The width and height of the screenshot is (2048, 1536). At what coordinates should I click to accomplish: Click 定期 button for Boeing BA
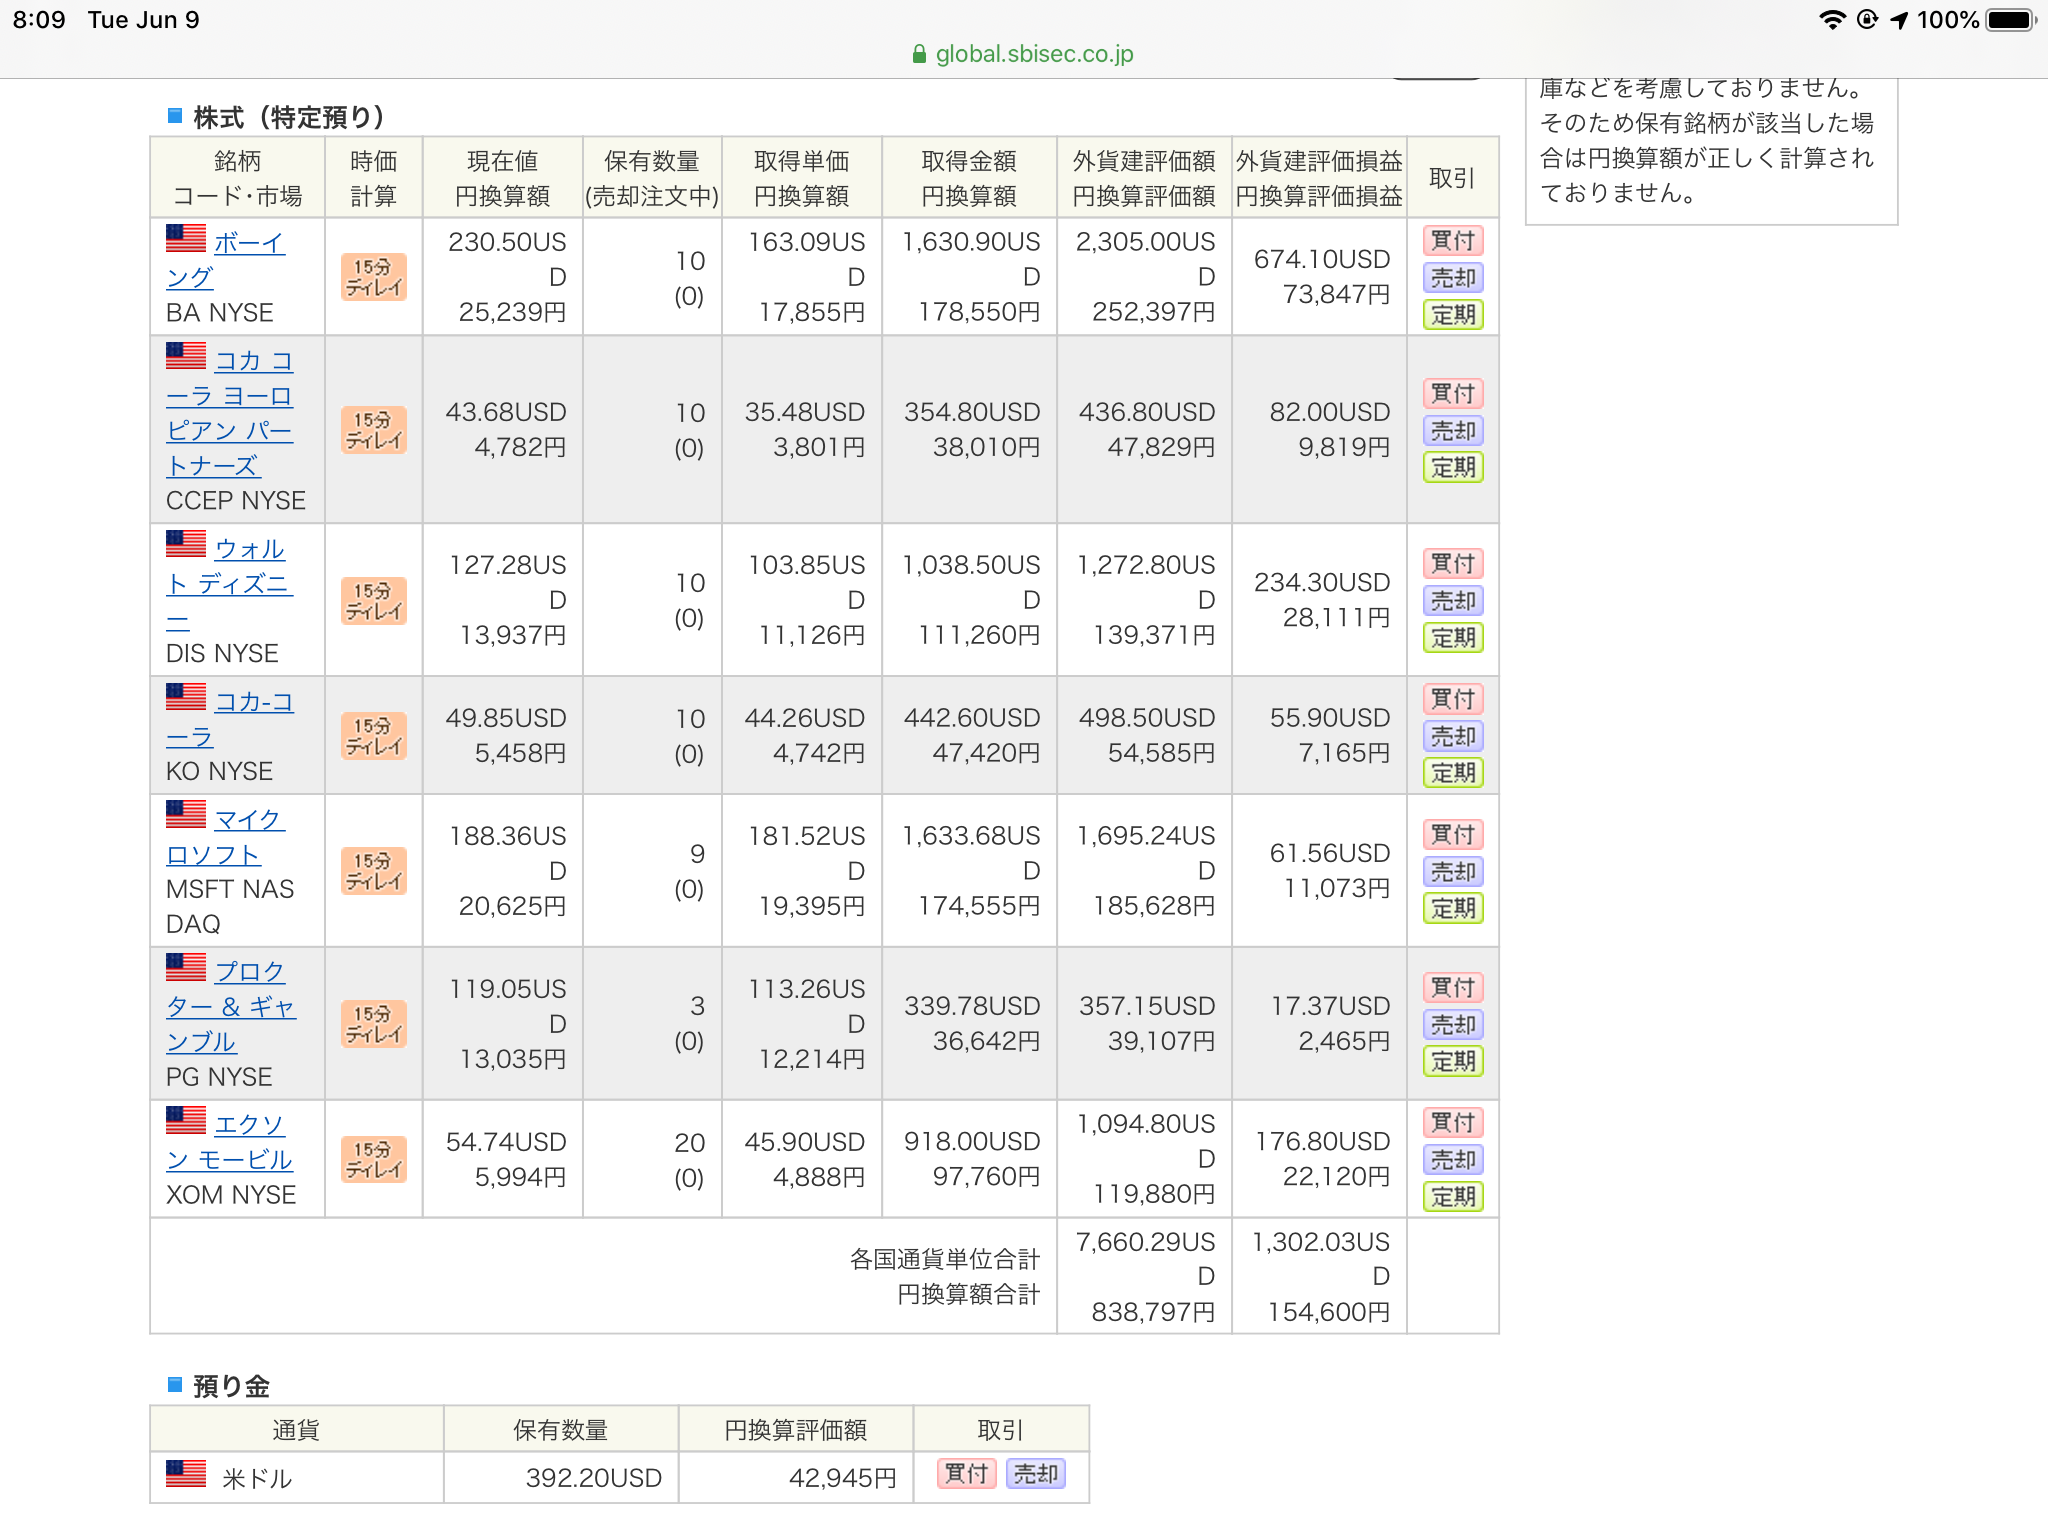(1453, 315)
